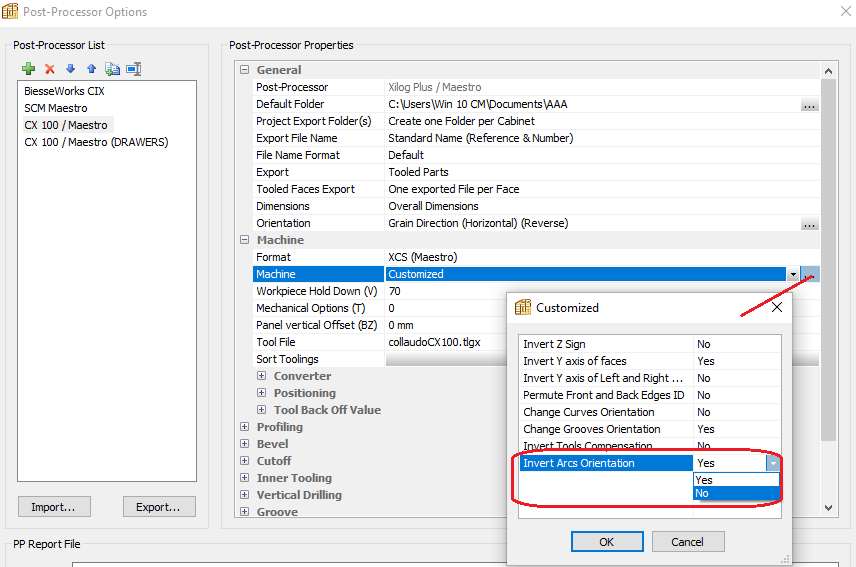The image size is (856, 567).
Task: Select BiesseWorks CIX in the post-processor list
Action: pos(64,91)
